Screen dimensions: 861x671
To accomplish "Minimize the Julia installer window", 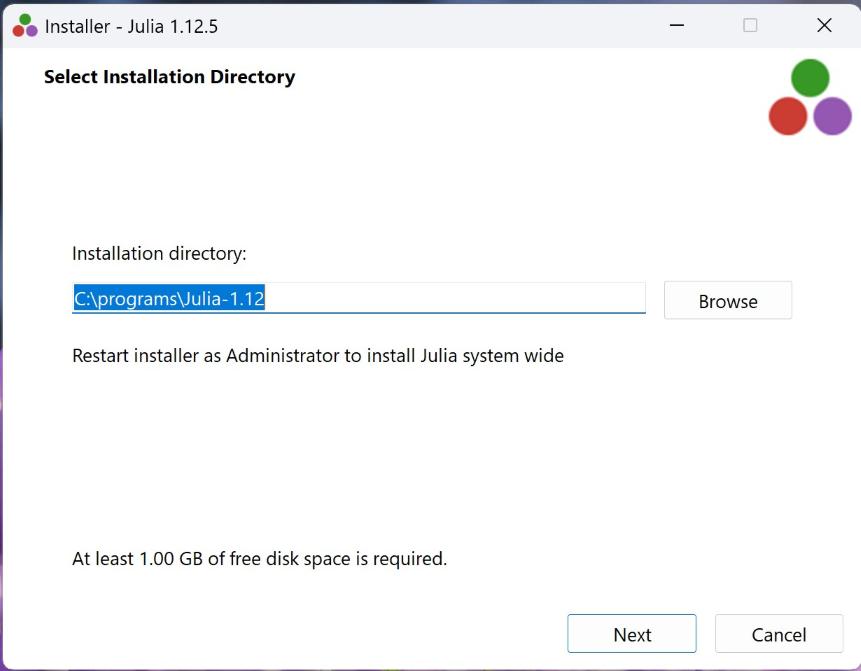I will (676, 26).
